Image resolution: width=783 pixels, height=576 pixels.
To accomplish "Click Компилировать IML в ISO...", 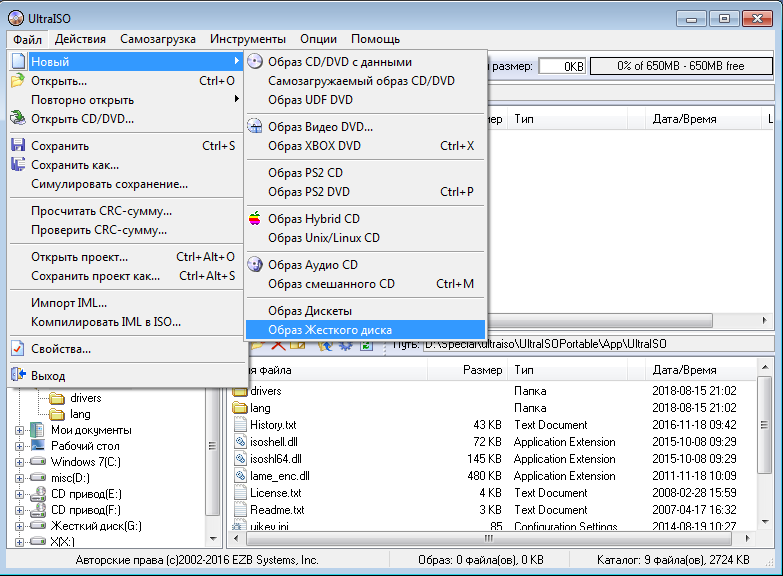I will click(126, 322).
